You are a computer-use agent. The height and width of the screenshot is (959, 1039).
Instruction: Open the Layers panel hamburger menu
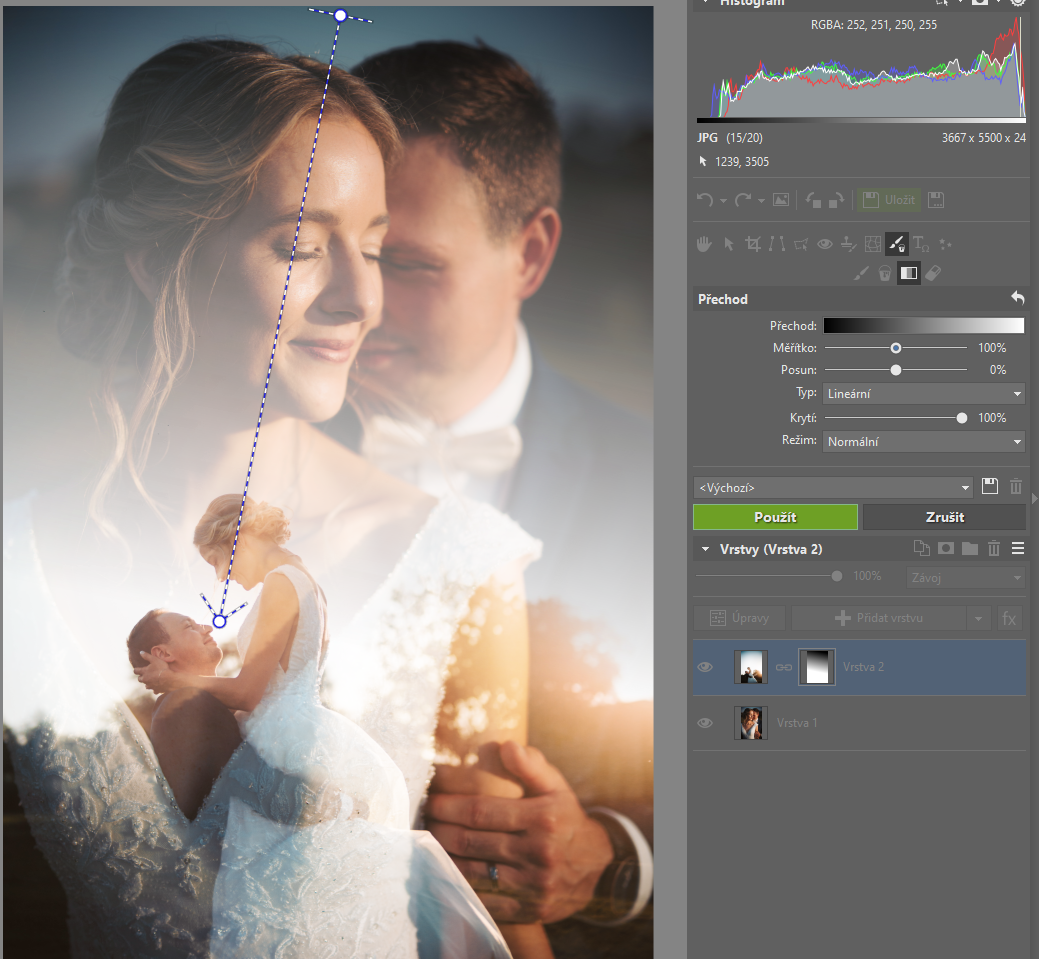click(x=1018, y=548)
